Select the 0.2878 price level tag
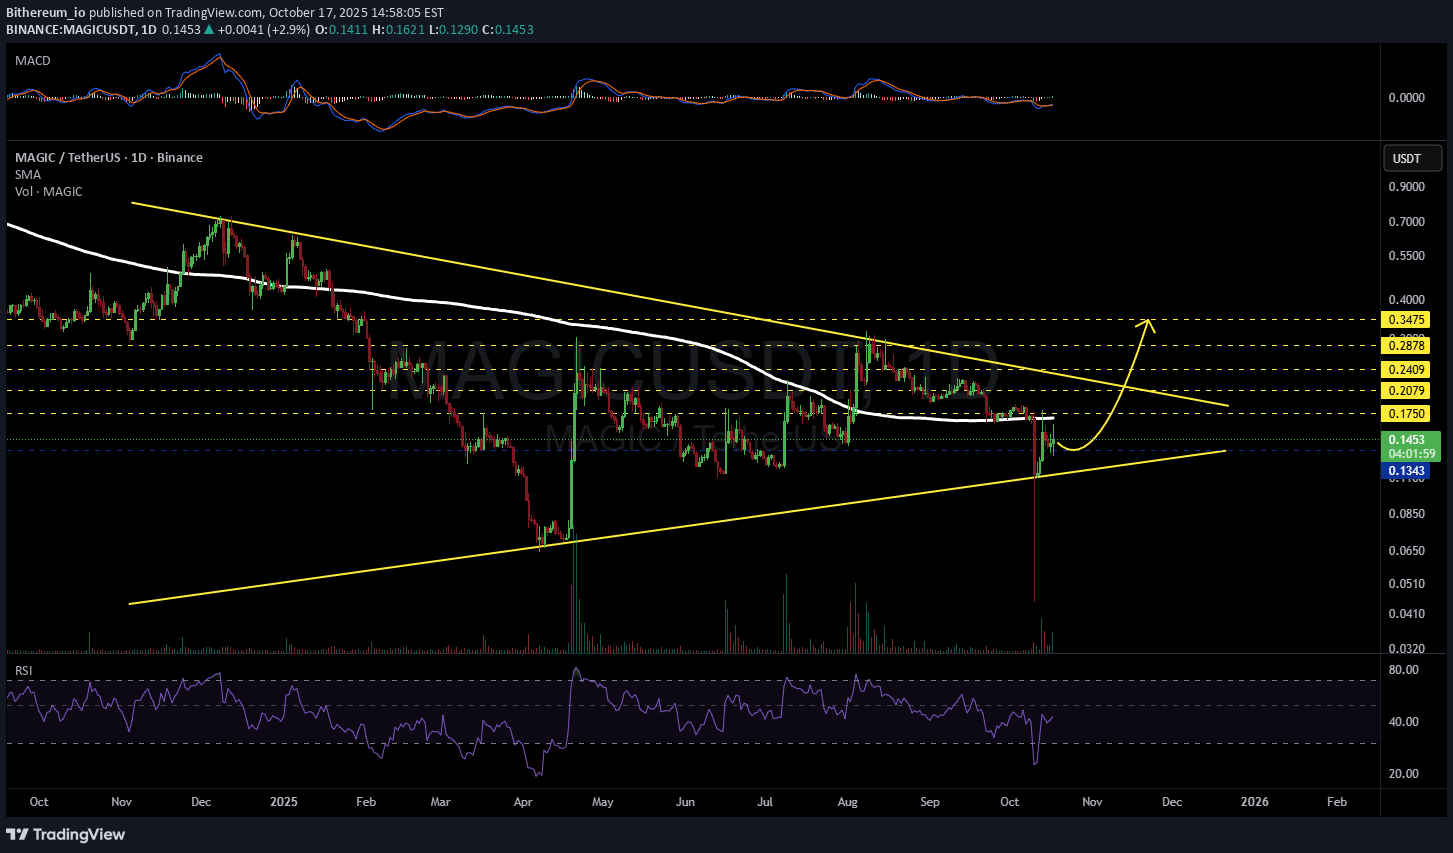Image resolution: width=1453 pixels, height=853 pixels. coord(1405,346)
